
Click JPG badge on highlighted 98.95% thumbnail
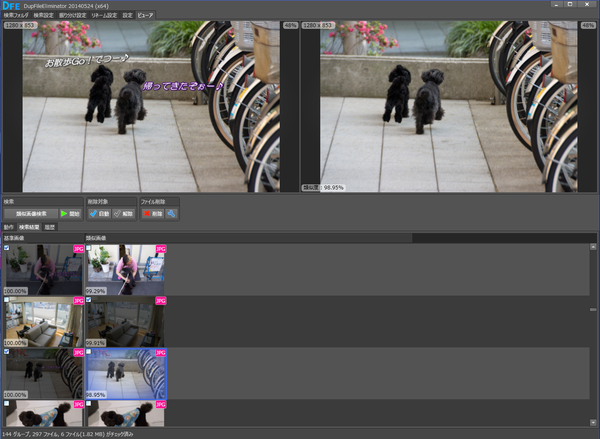click(x=161, y=353)
